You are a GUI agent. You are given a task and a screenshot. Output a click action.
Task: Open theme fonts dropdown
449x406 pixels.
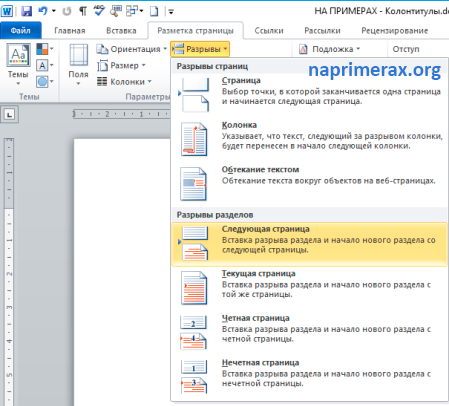click(x=45, y=65)
